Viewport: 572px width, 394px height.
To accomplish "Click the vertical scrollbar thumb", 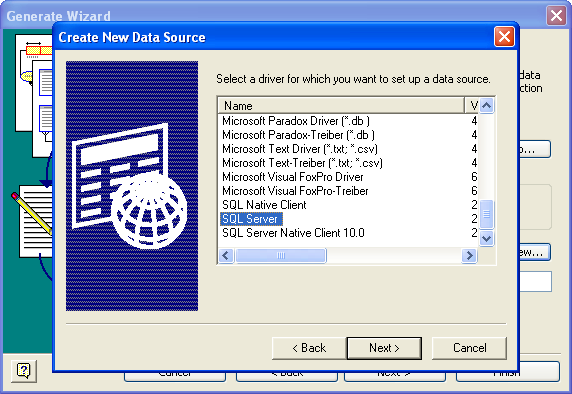I will 487,215.
